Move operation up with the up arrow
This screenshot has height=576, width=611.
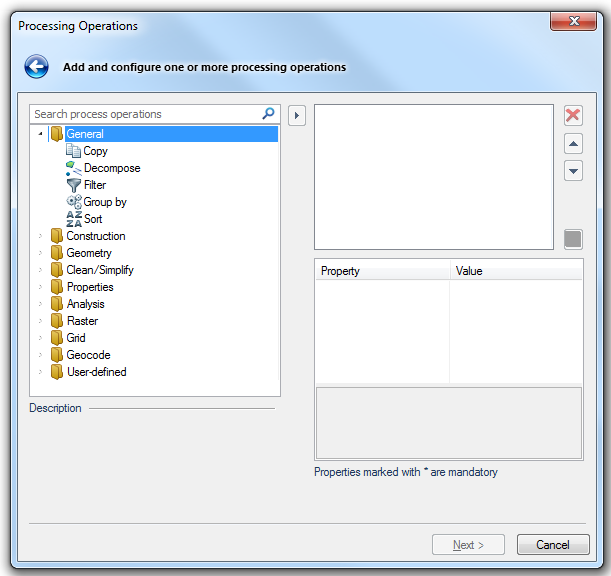[x=573, y=143]
